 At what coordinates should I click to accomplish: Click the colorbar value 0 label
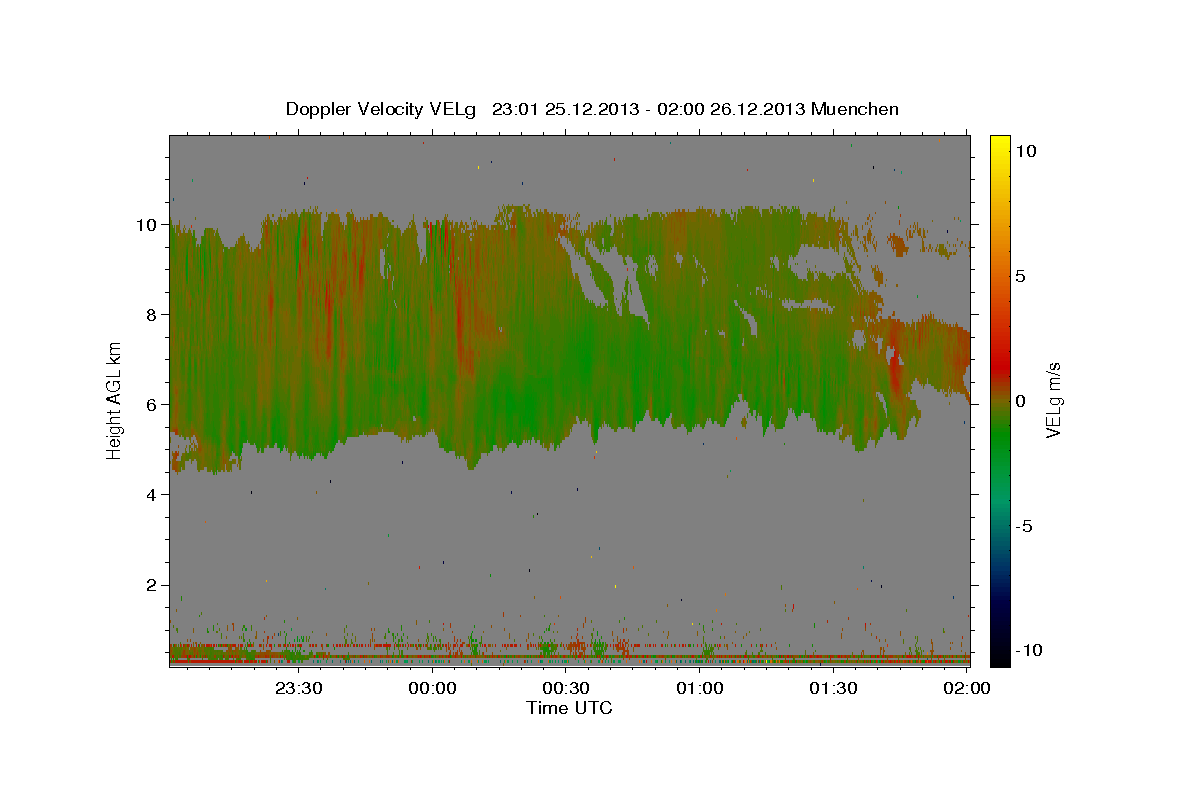[1020, 401]
